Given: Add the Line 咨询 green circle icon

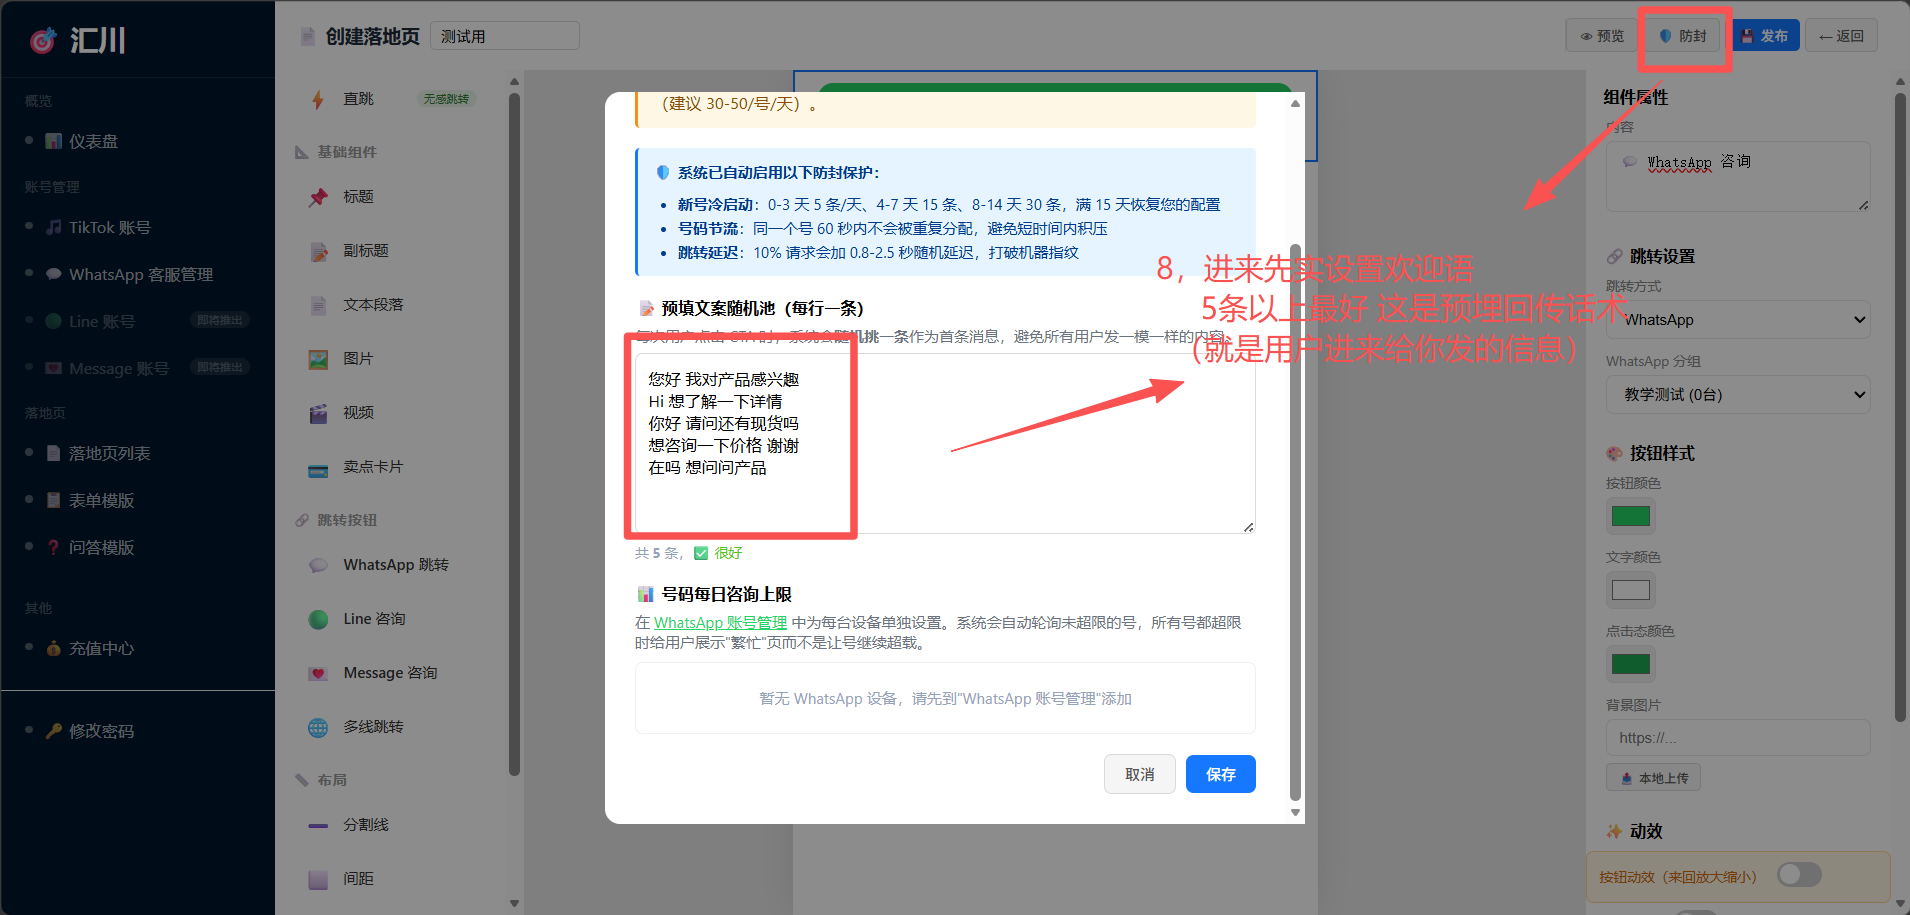Looking at the screenshot, I should (x=318, y=620).
